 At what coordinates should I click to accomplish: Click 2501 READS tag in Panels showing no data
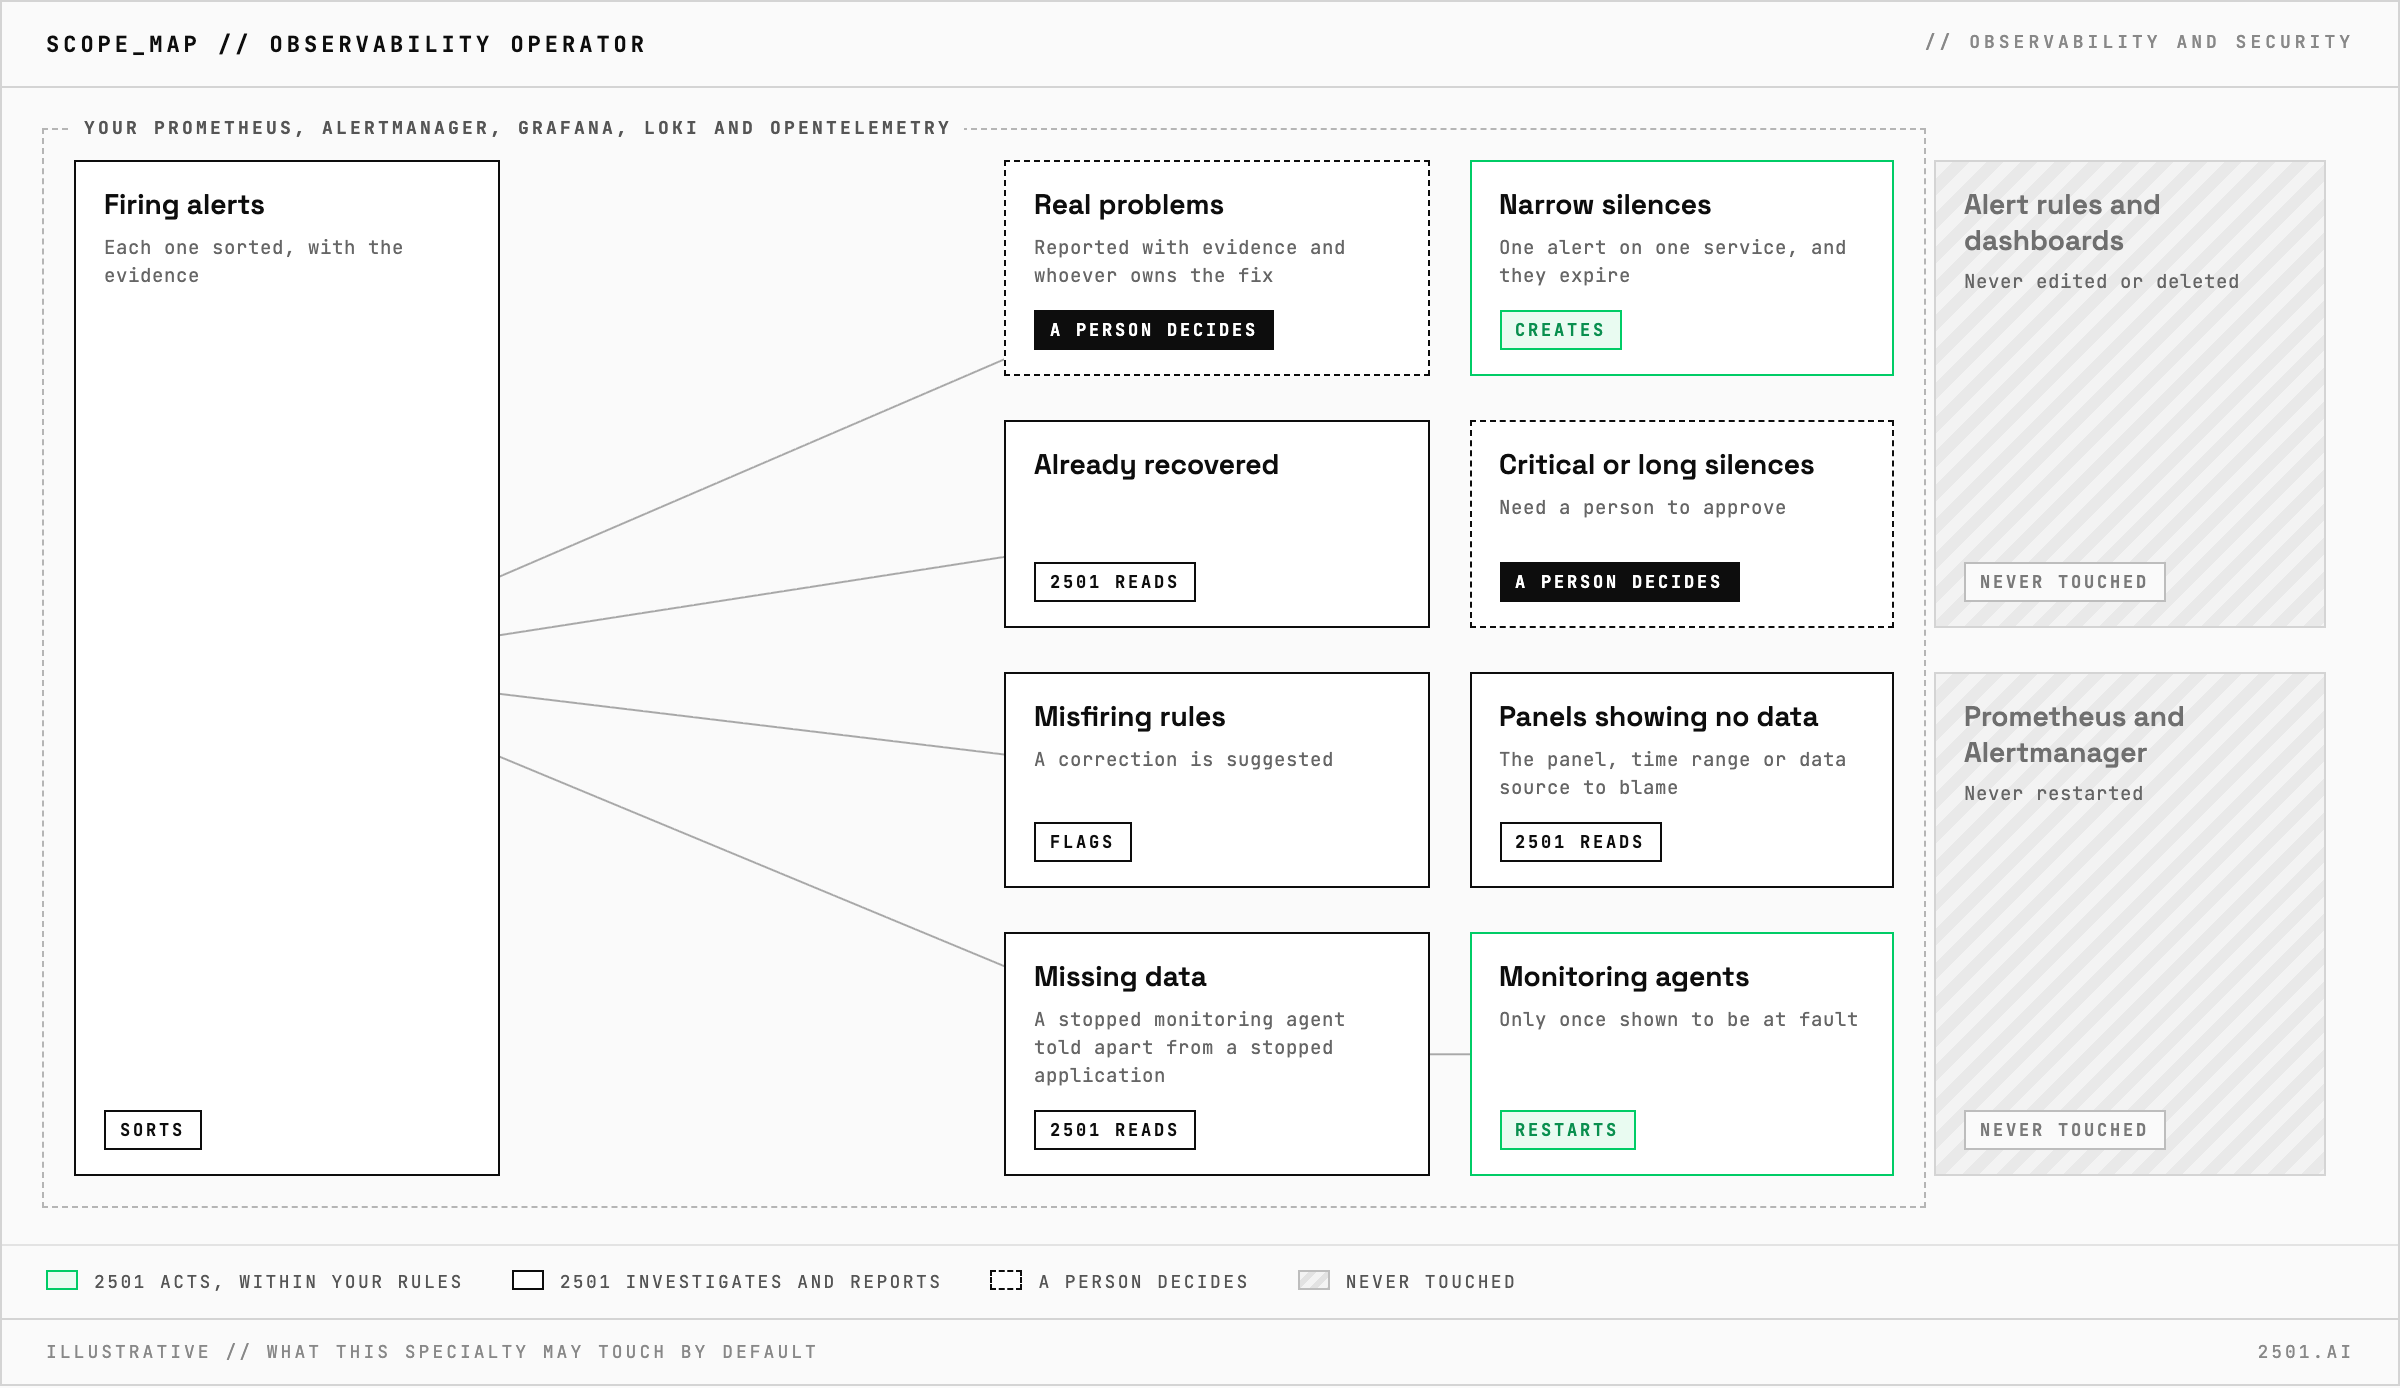(1580, 842)
